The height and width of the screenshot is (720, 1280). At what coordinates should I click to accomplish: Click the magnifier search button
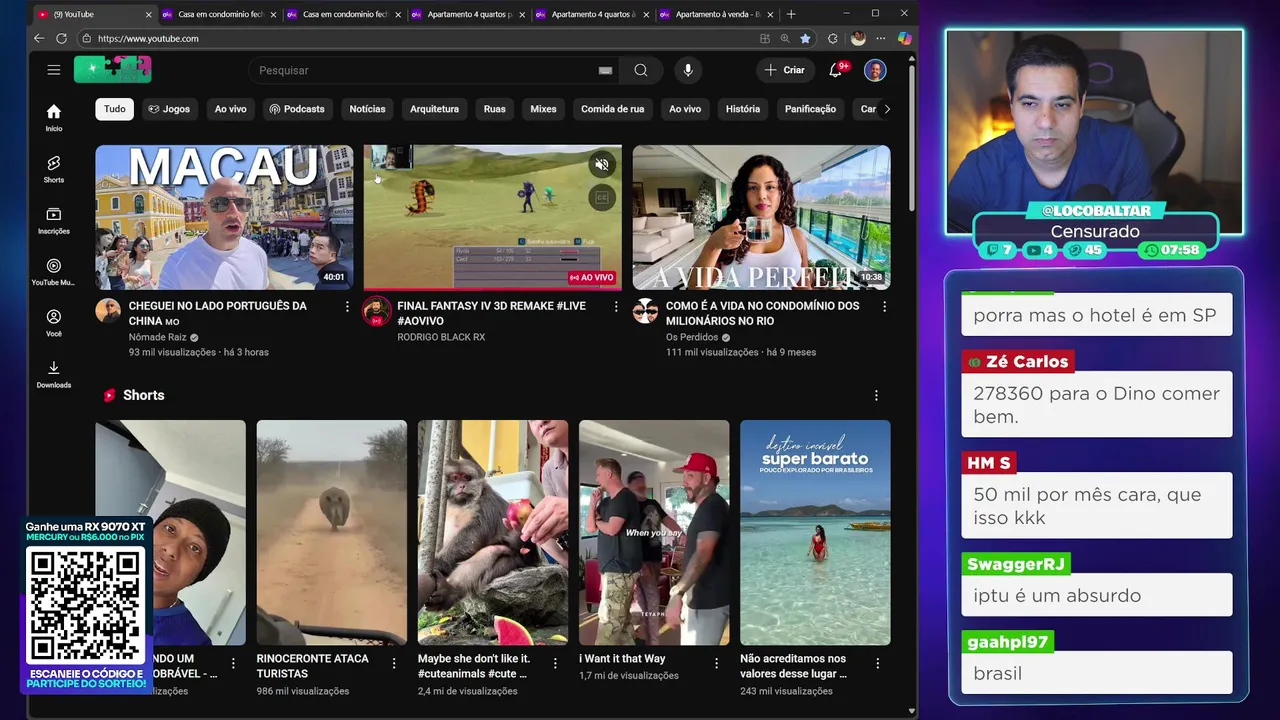(x=641, y=70)
